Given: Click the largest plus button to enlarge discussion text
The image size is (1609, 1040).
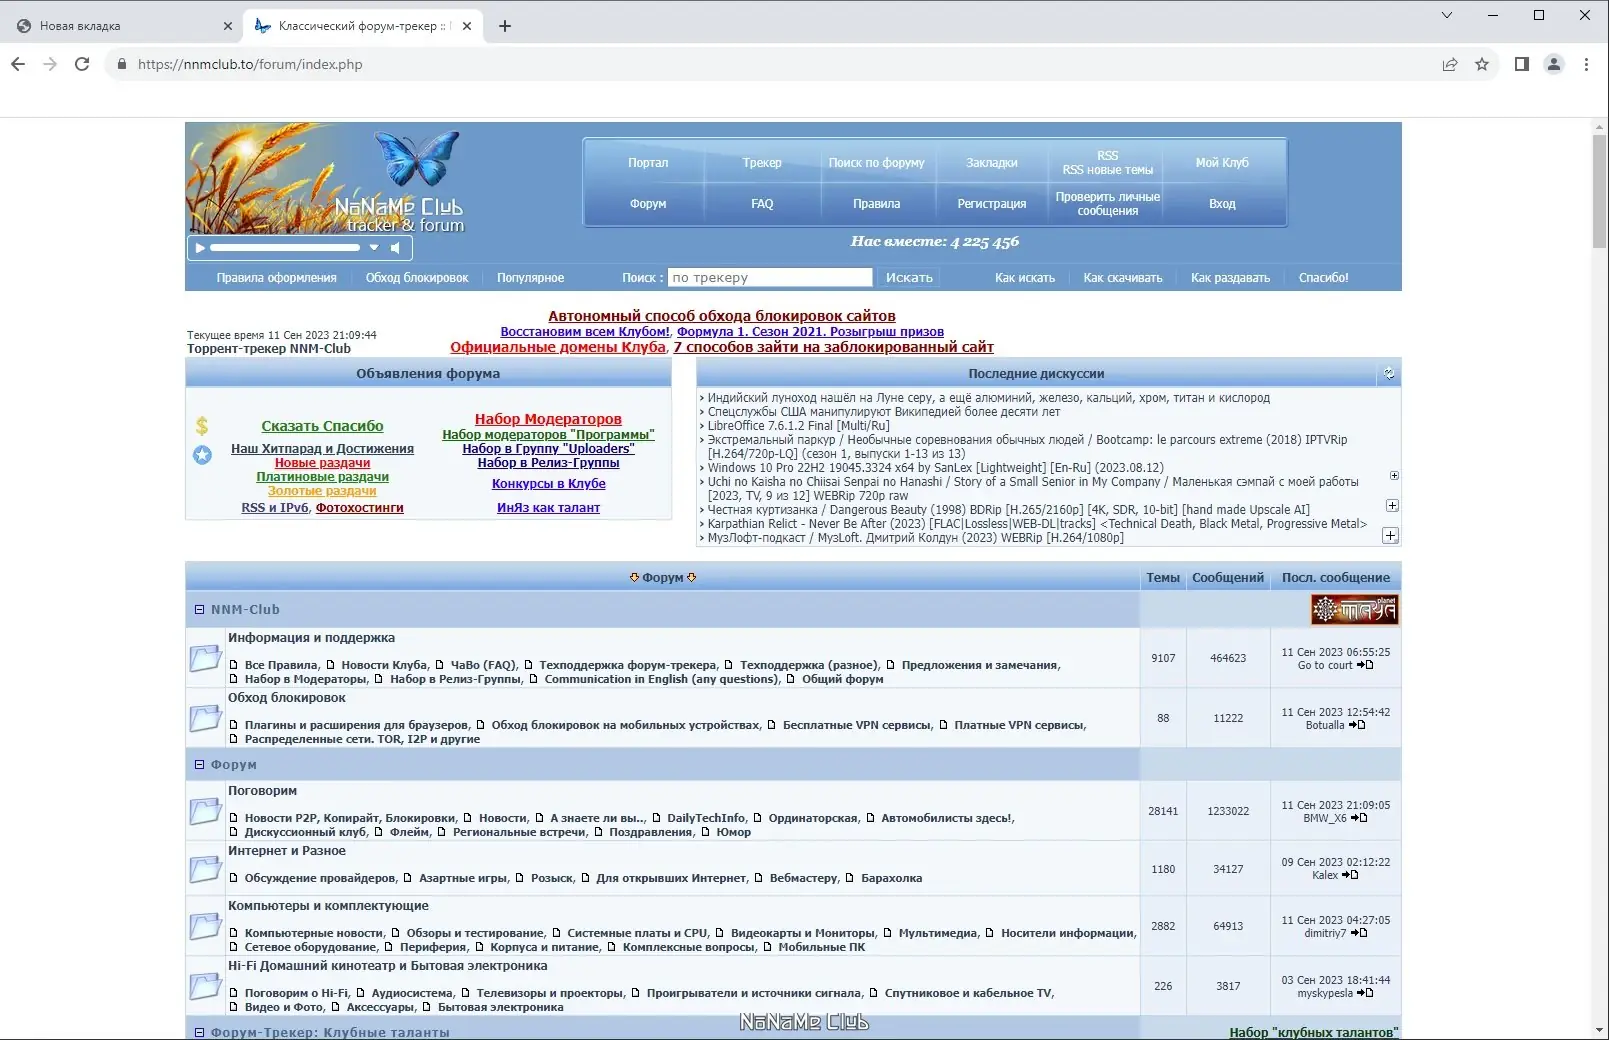Looking at the screenshot, I should tap(1390, 536).
